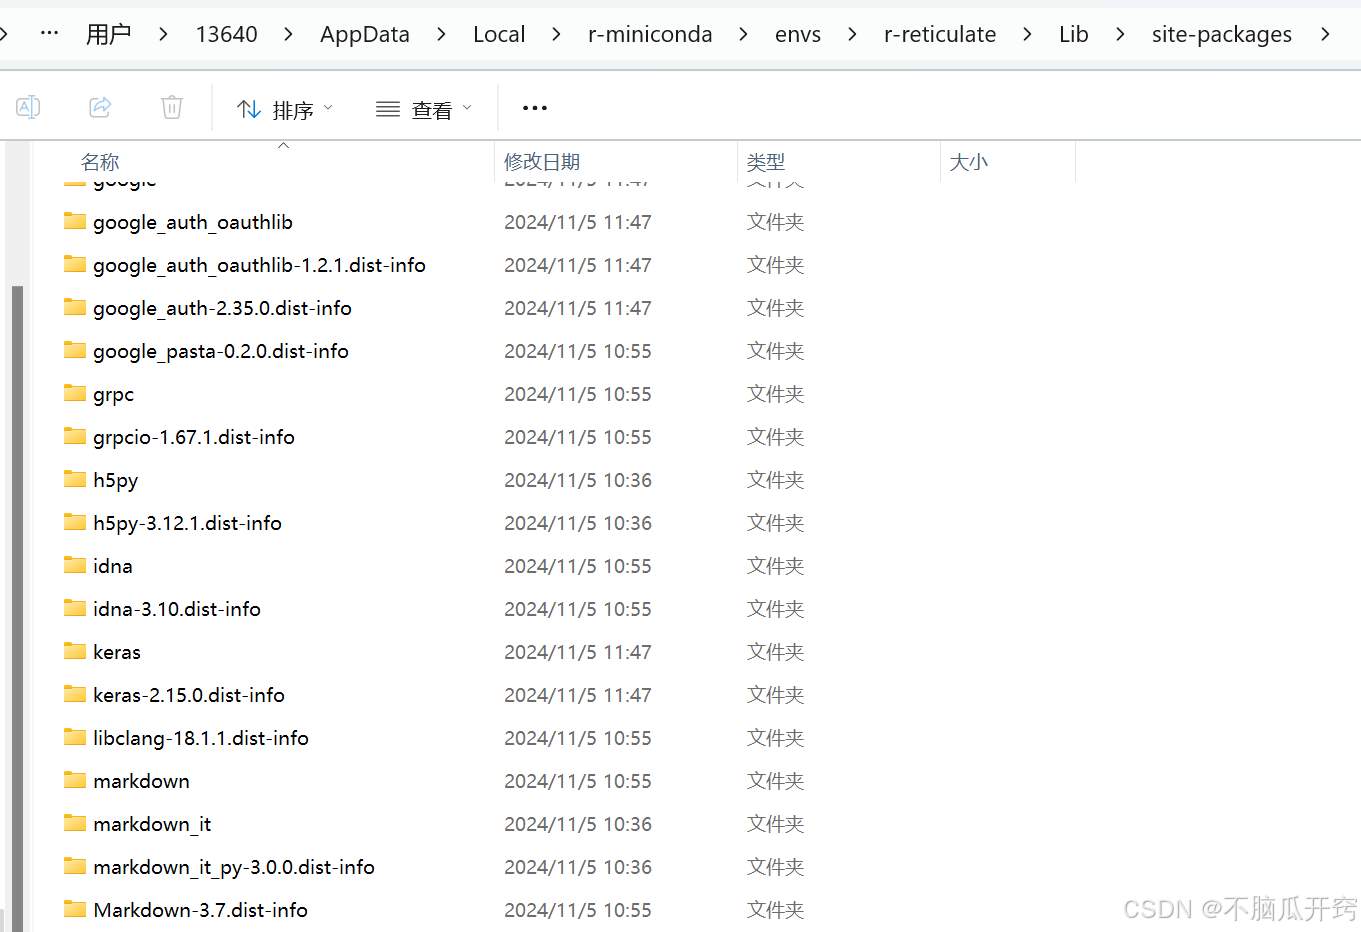
Task: Open the toolbar more options ellipsis
Action: [535, 108]
